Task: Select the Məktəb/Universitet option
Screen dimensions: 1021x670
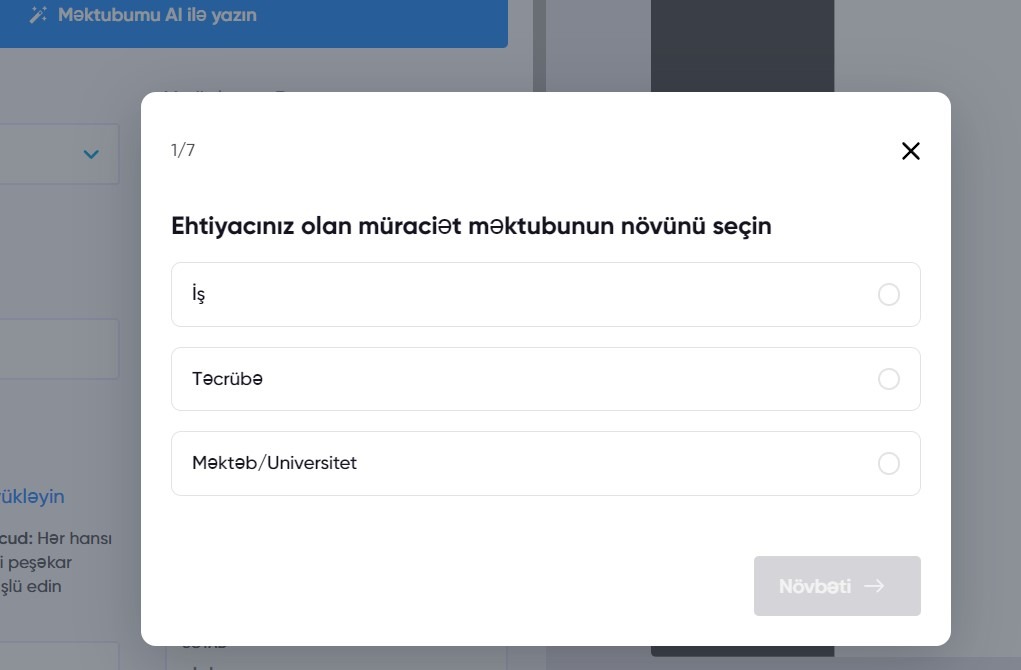Action: pyautogui.click(x=545, y=463)
